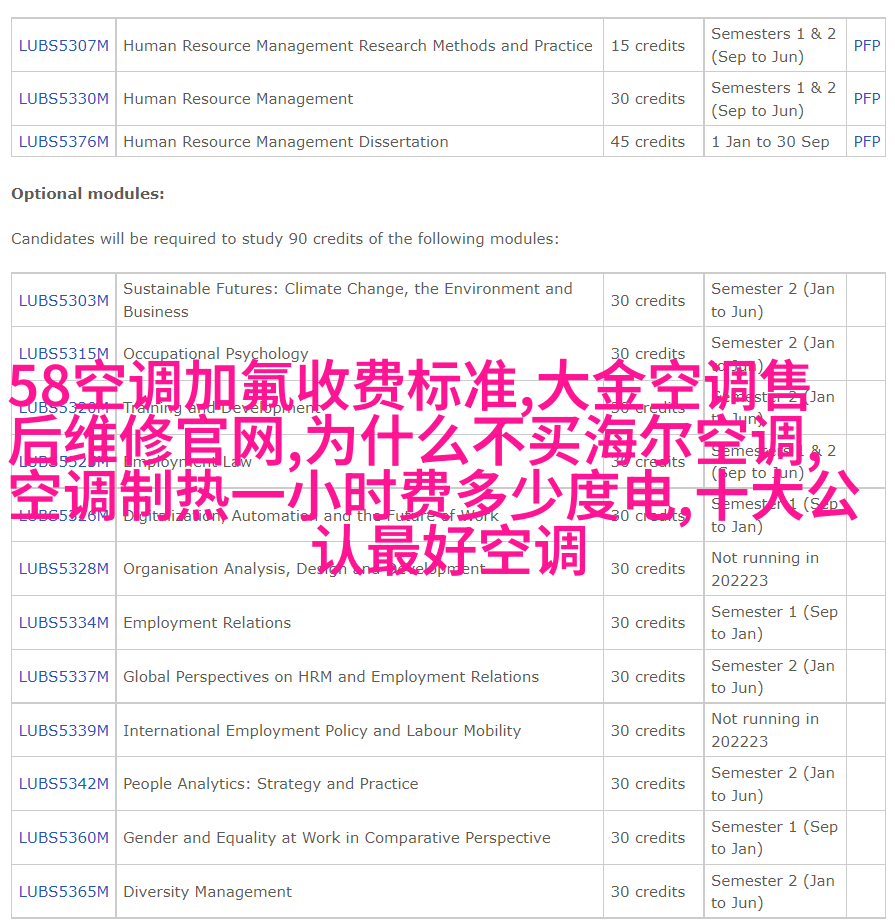Click 'Optional modules:' heading
This screenshot has height=922, width=895.
[88, 194]
